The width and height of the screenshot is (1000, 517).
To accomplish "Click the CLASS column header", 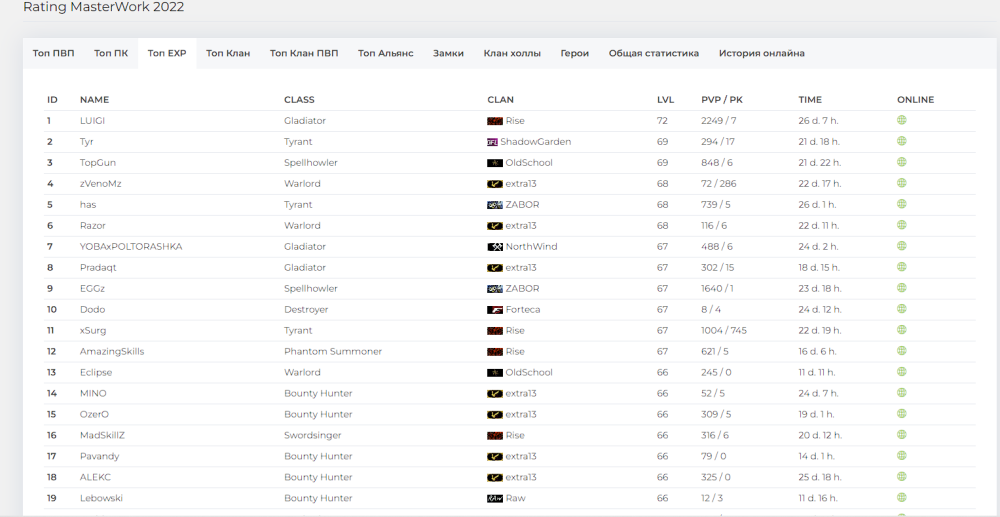I will (299, 100).
